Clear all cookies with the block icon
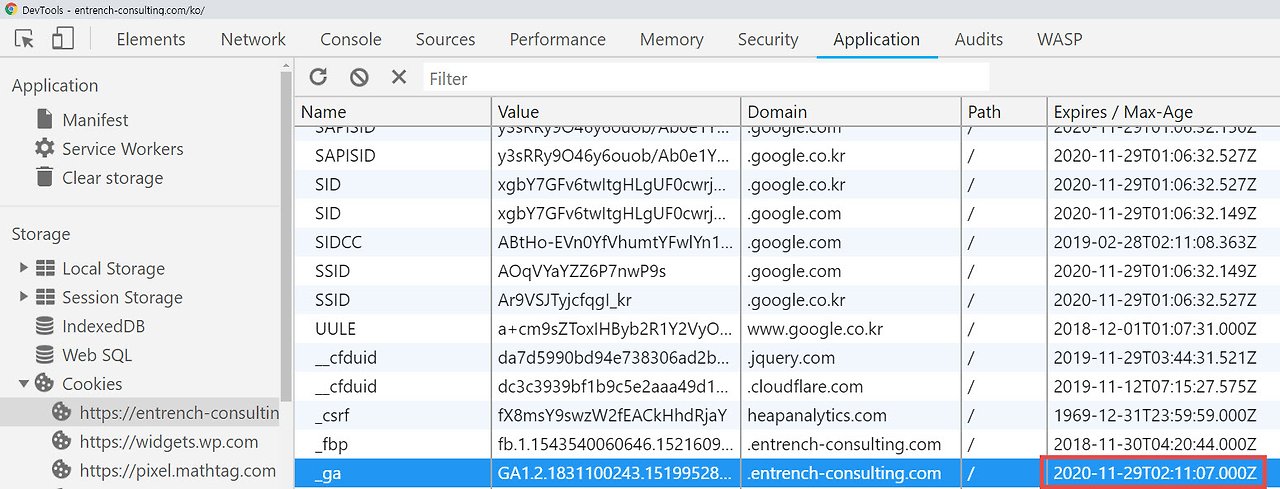The height and width of the screenshot is (489, 1280). [x=359, y=77]
